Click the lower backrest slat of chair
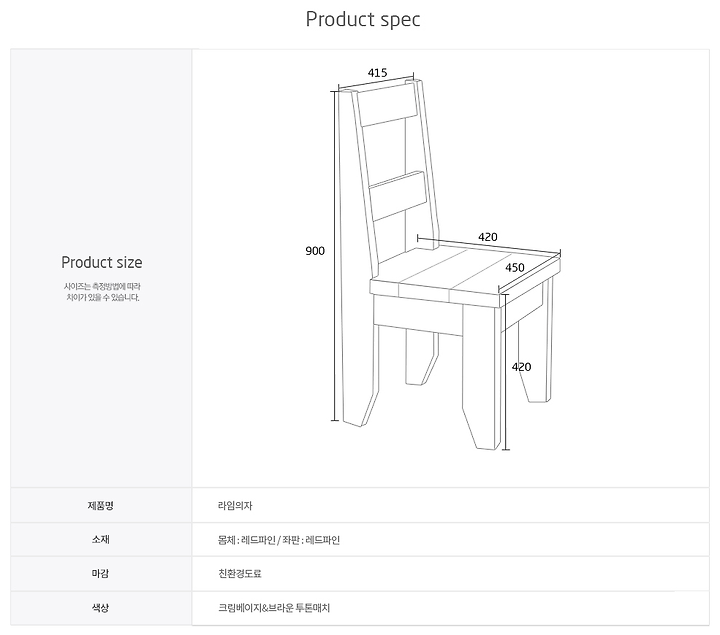This screenshot has height=635, width=720. click(x=398, y=197)
